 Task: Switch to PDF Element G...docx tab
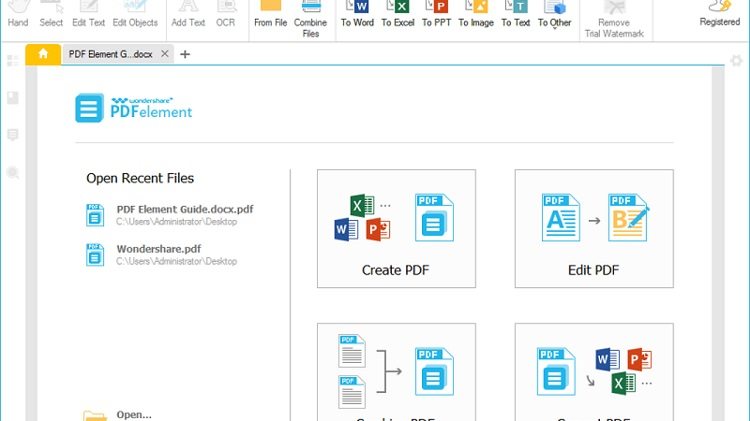pyautogui.click(x=110, y=54)
